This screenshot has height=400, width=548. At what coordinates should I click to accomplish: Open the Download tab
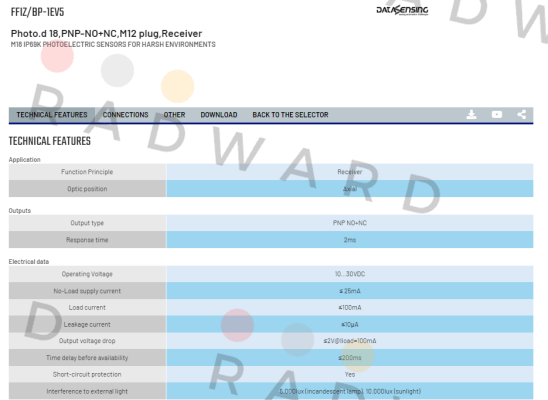(219, 115)
